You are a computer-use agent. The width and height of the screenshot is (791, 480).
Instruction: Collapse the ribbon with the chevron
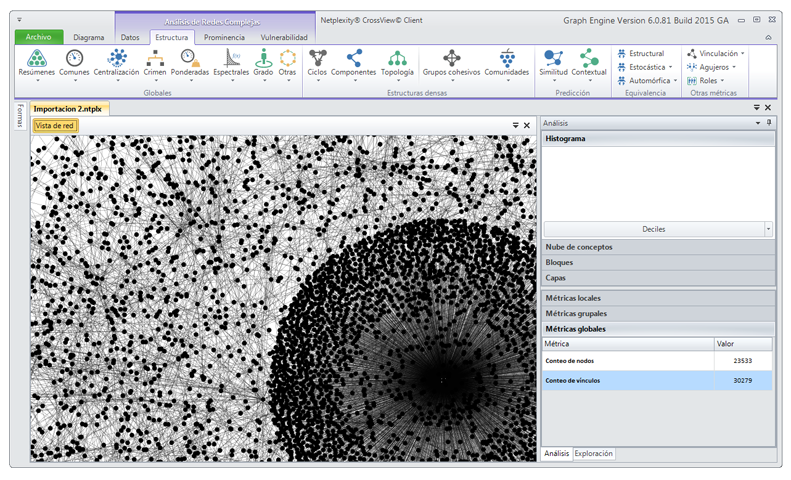pos(768,37)
